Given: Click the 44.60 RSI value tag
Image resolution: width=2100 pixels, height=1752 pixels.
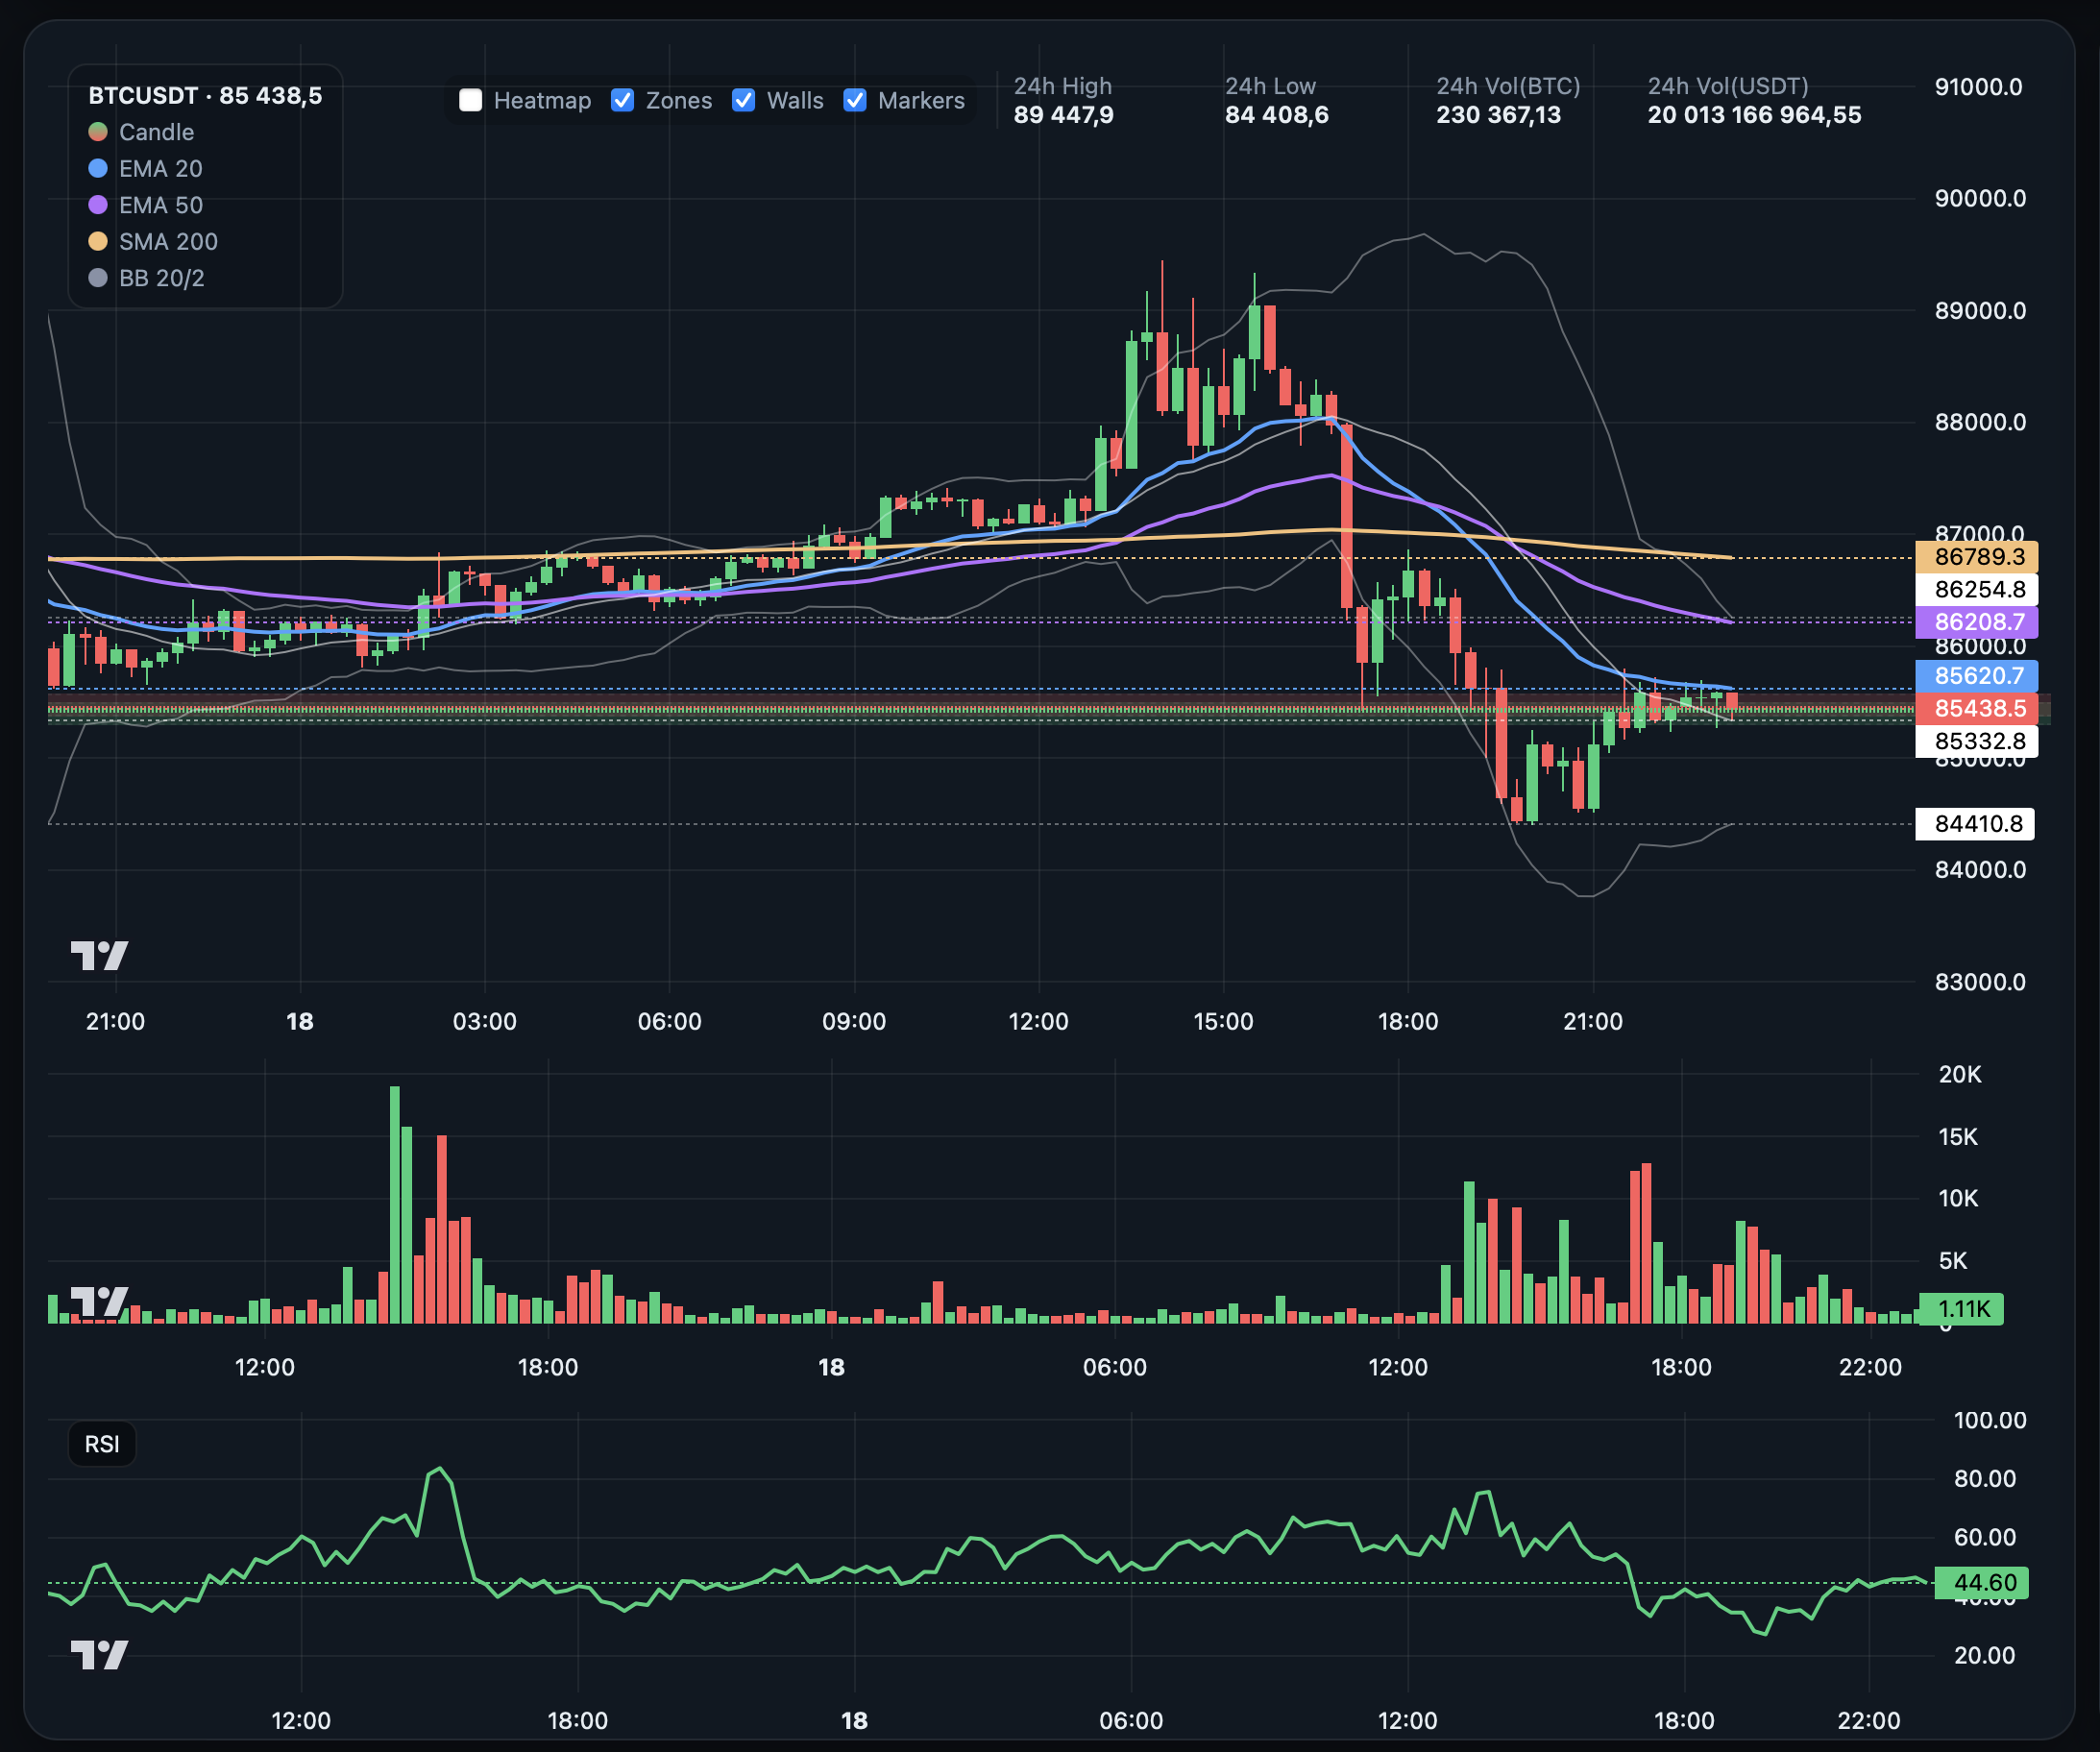Looking at the screenshot, I should click(x=1981, y=1582).
